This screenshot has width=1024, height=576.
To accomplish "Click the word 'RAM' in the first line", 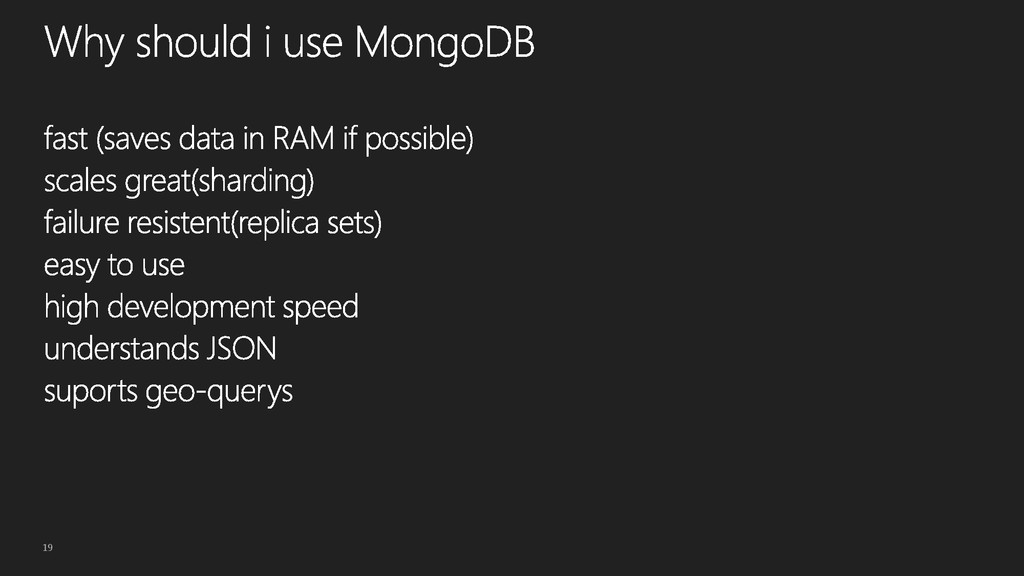I will pyautogui.click(x=303, y=138).
